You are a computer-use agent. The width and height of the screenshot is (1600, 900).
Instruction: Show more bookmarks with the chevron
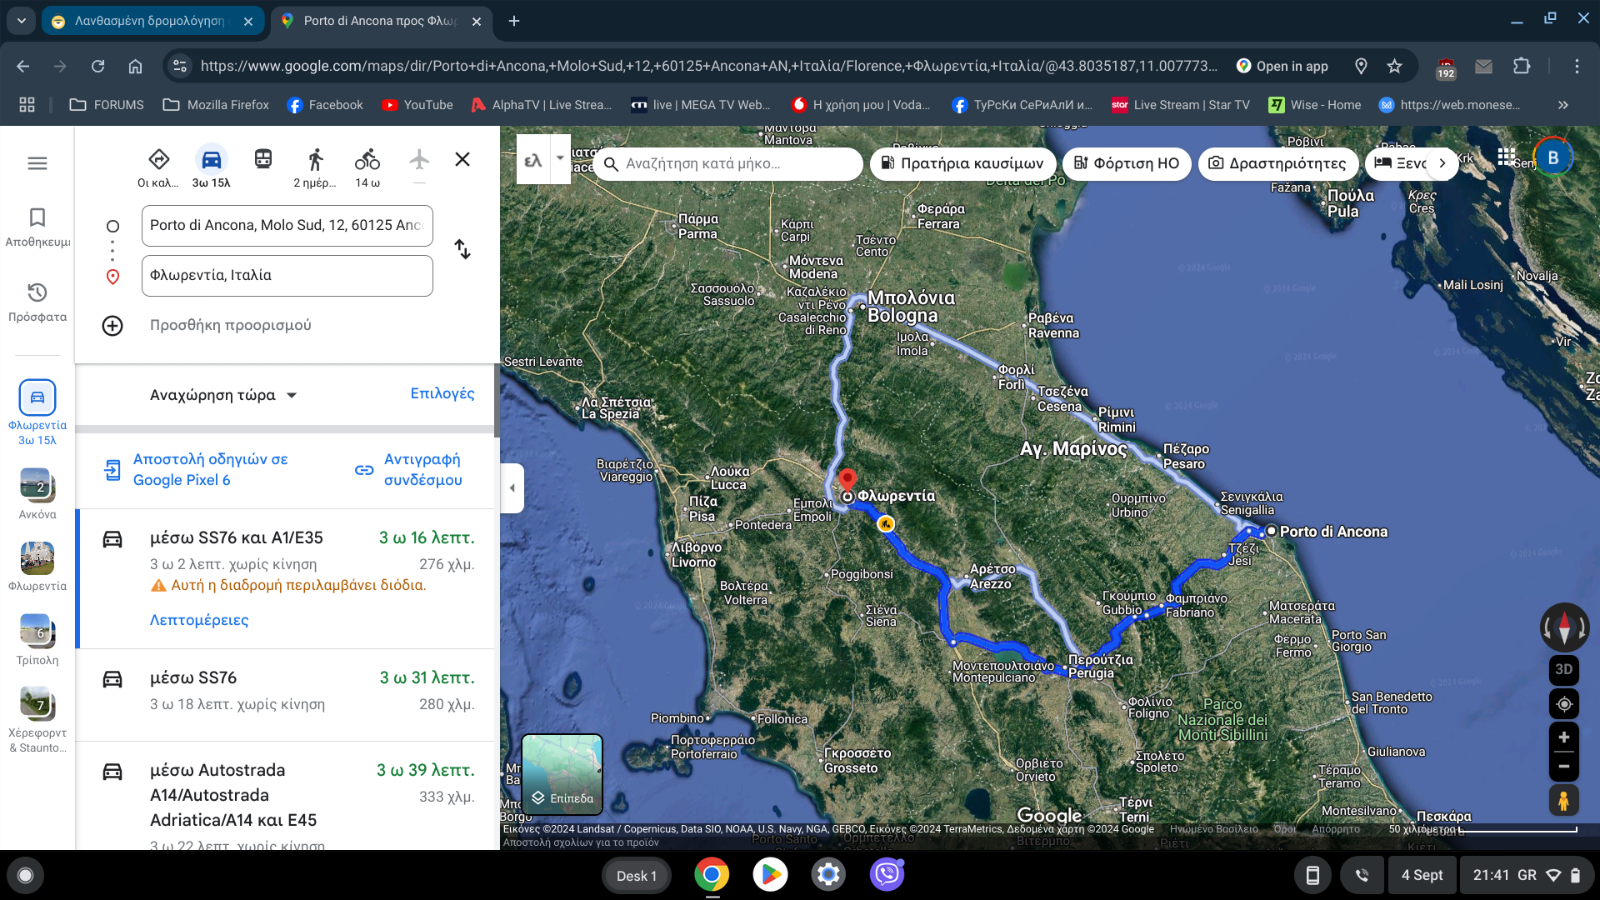coord(1563,105)
